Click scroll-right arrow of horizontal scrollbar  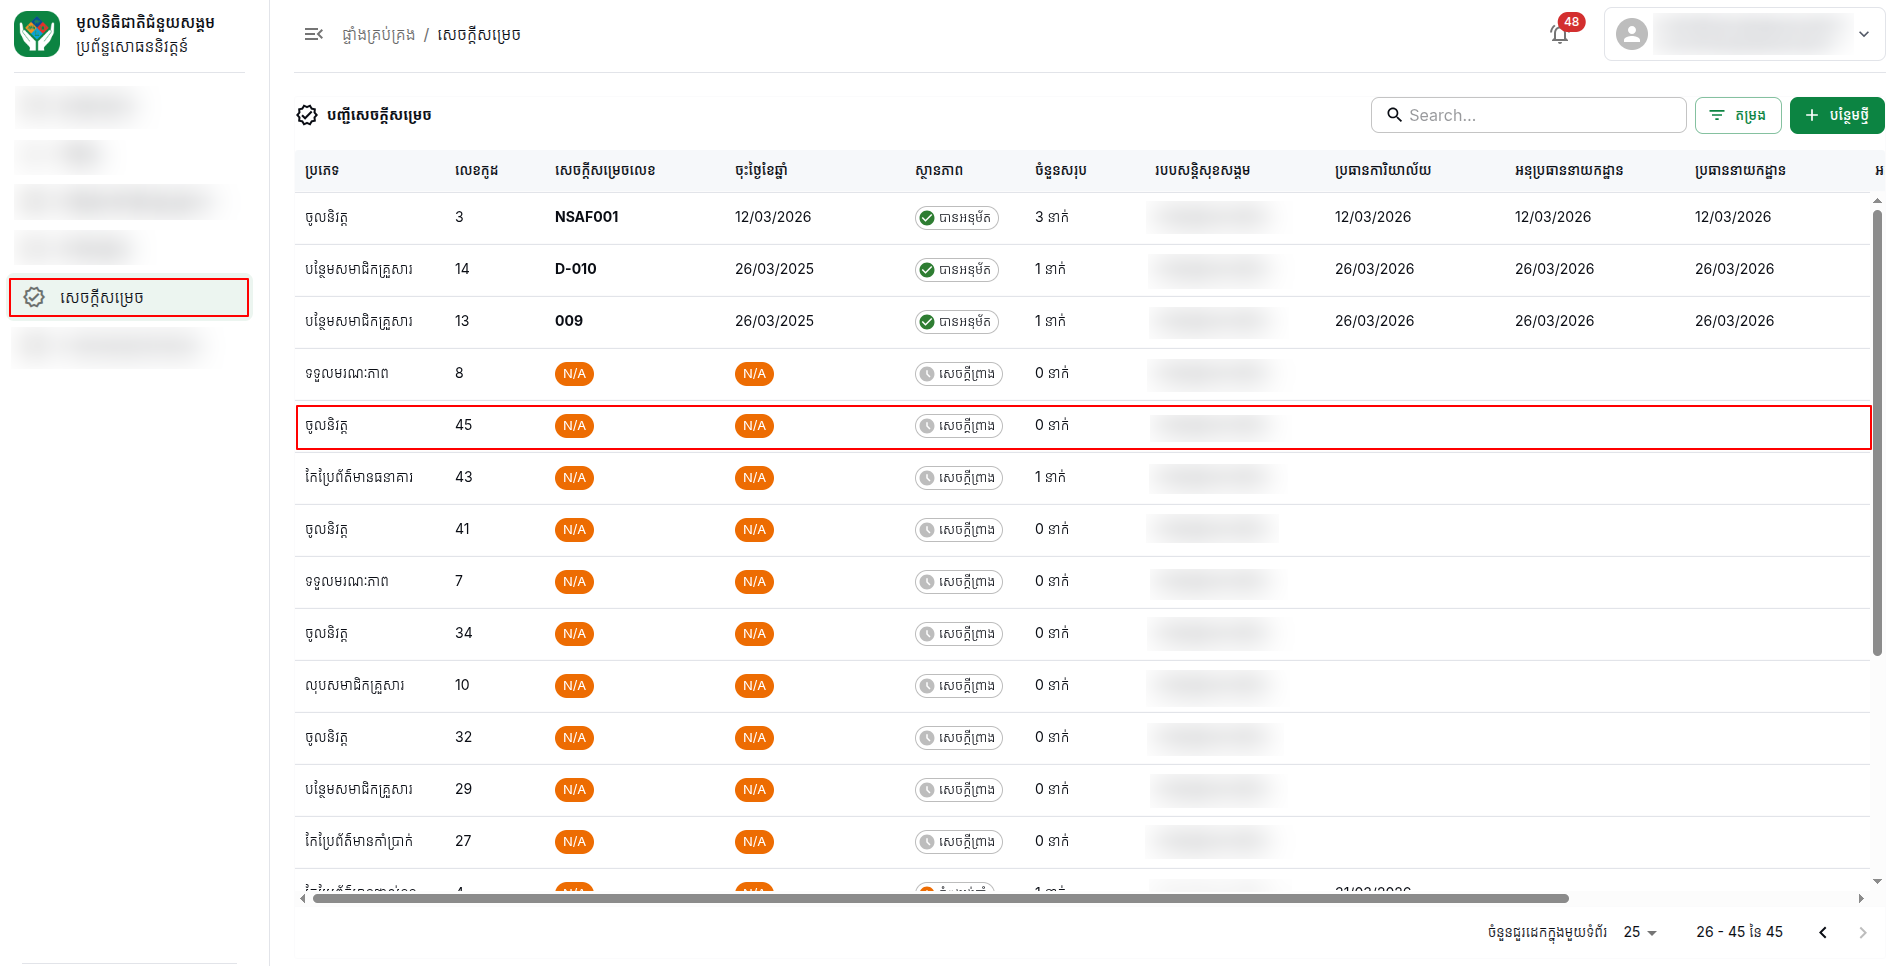tap(1861, 898)
